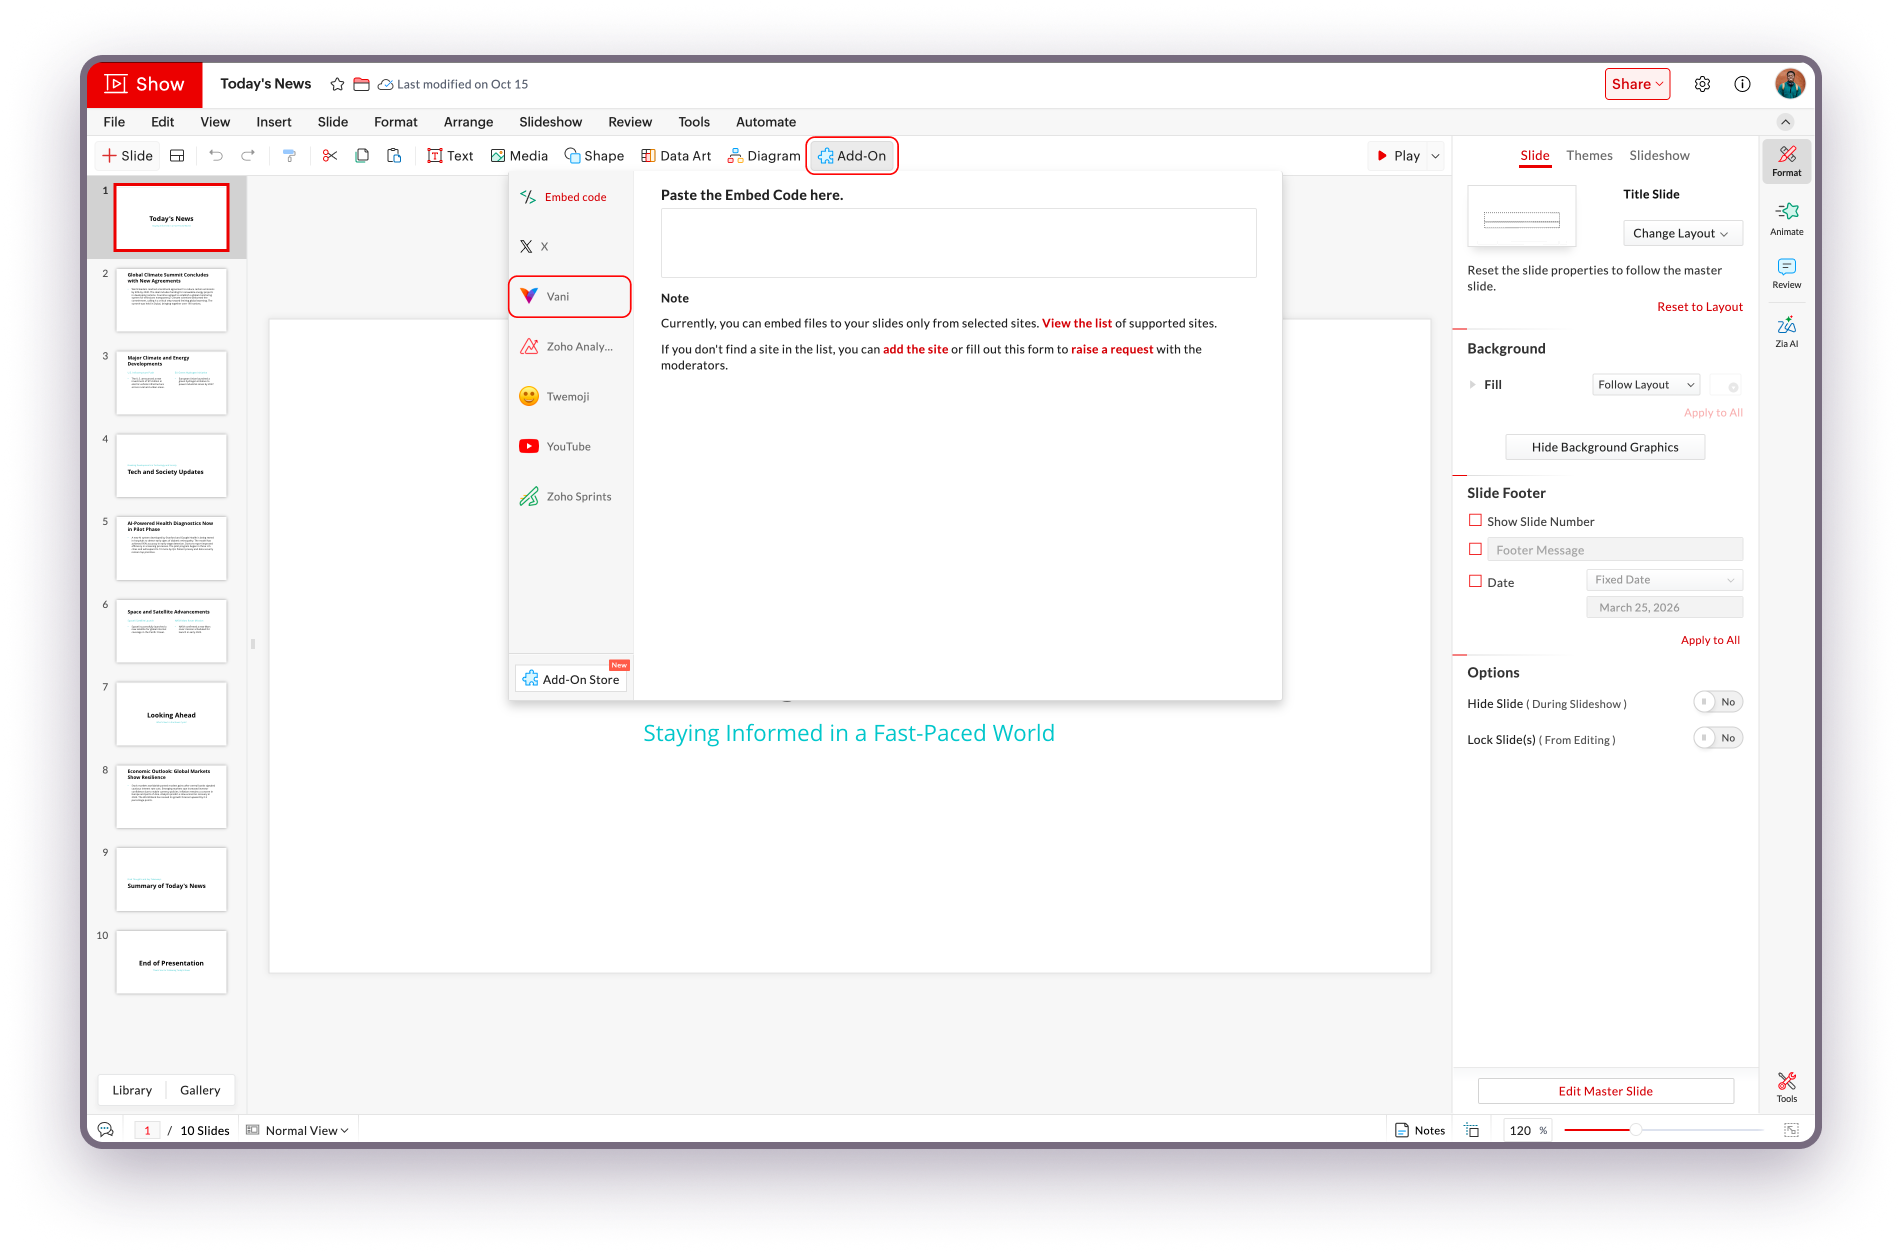The width and height of the screenshot is (1902, 1254).
Task: Open the Arrange menu
Action: 468,122
